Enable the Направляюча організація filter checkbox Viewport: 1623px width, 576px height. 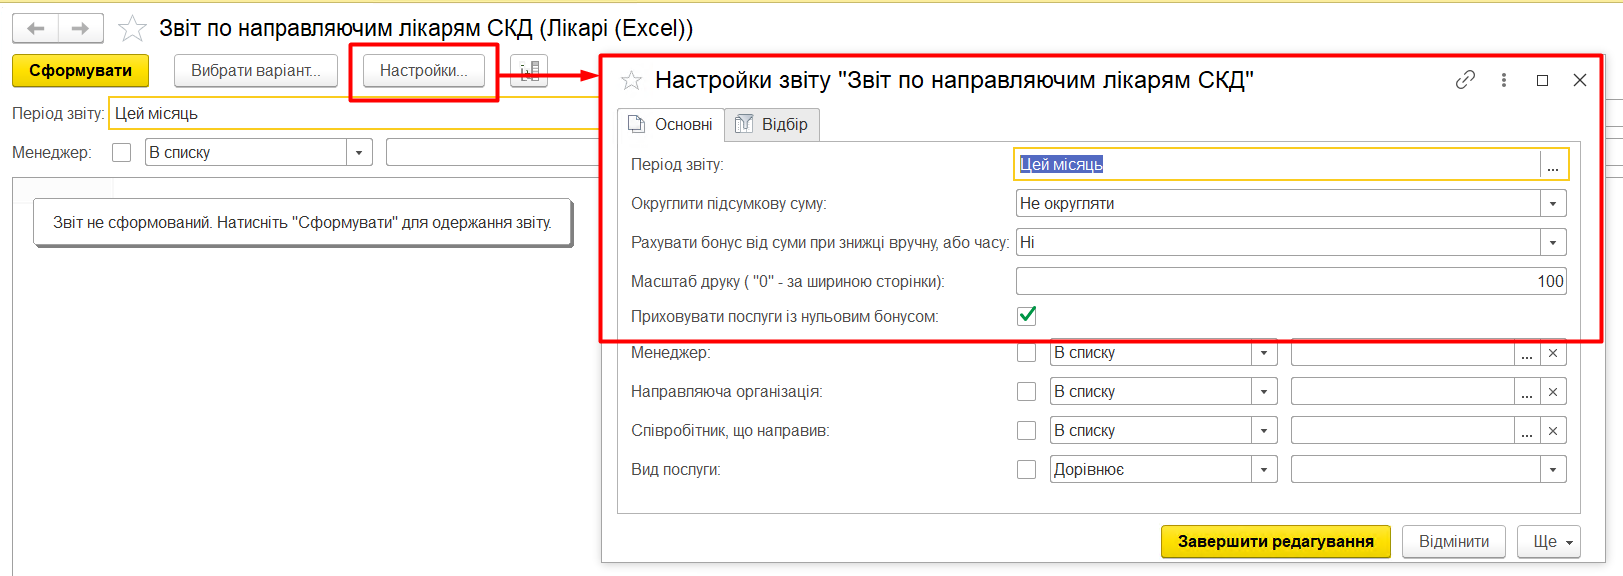tap(1026, 392)
